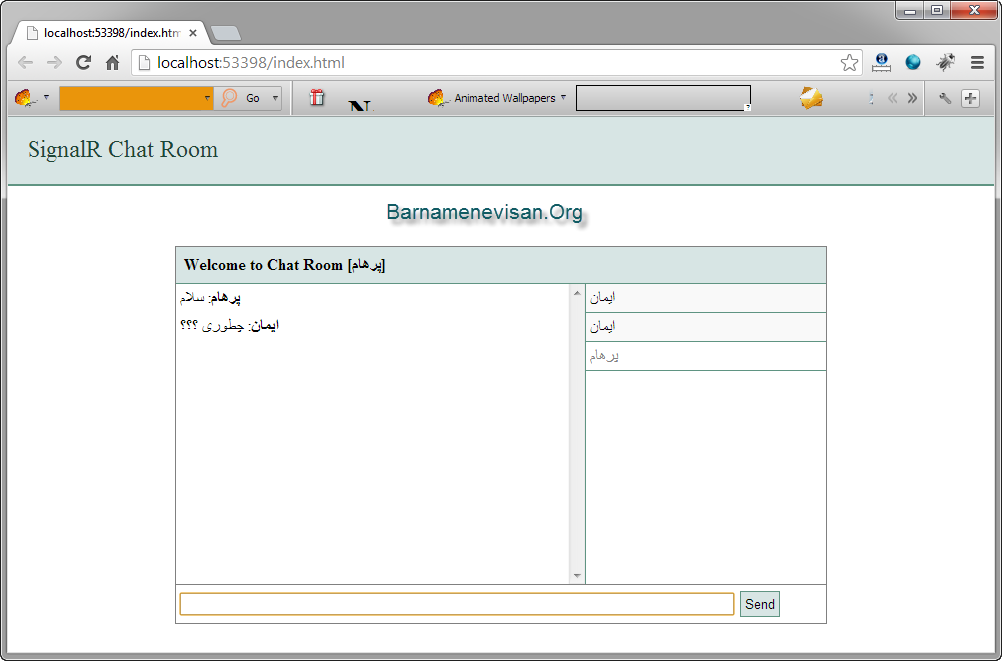
Task: Click the Barnamenevisan.Org heading
Action: pos(485,212)
